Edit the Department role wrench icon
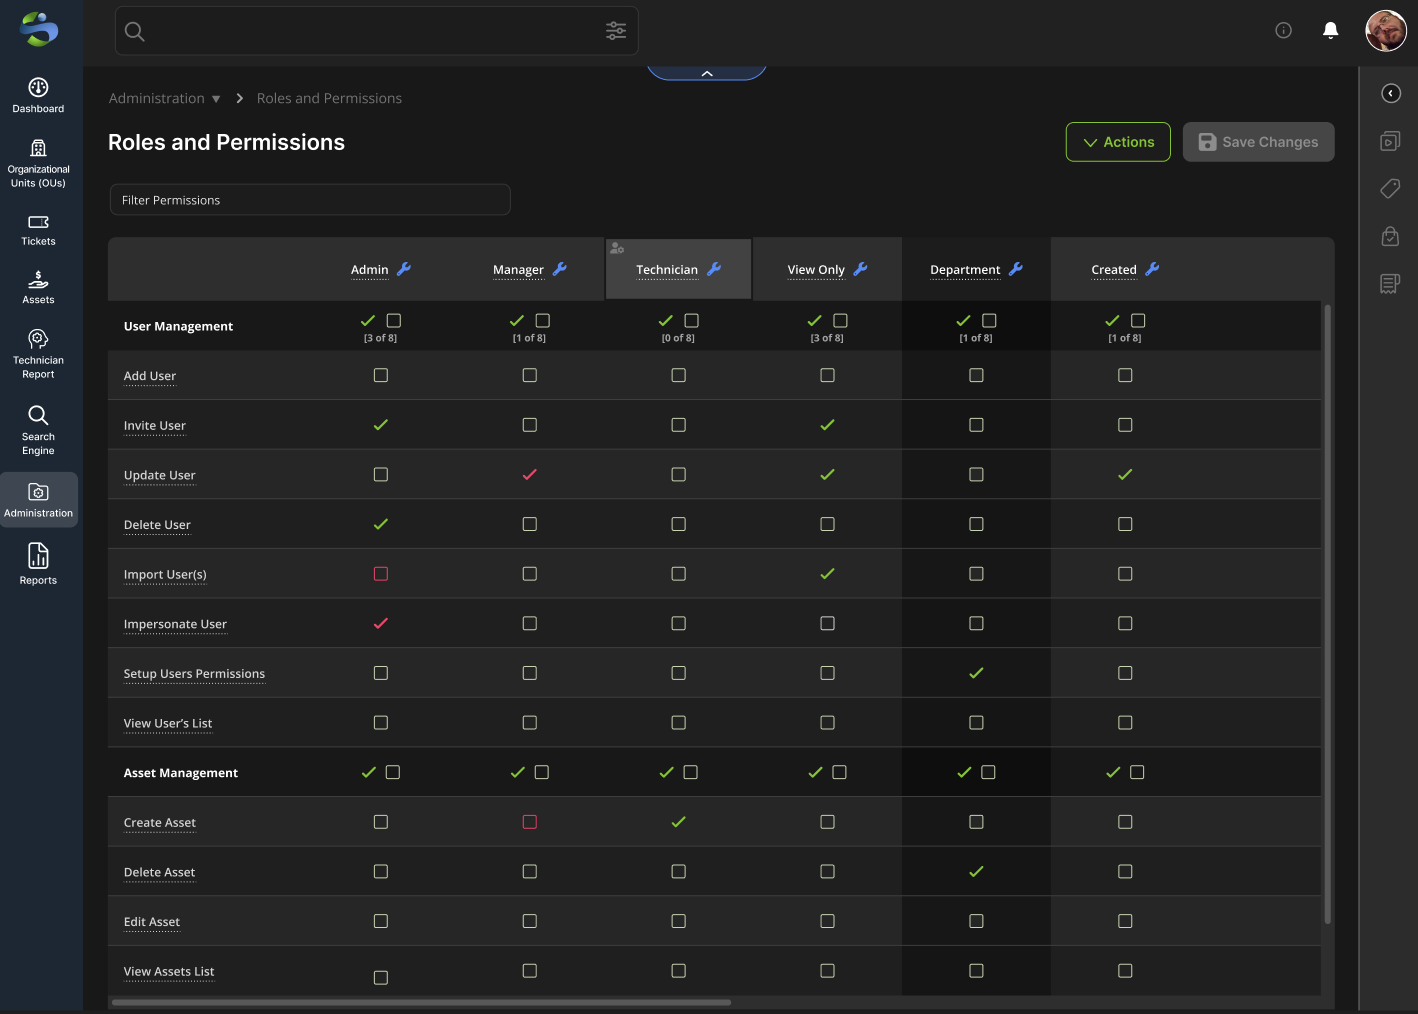The height and width of the screenshot is (1014, 1418). point(1016,269)
